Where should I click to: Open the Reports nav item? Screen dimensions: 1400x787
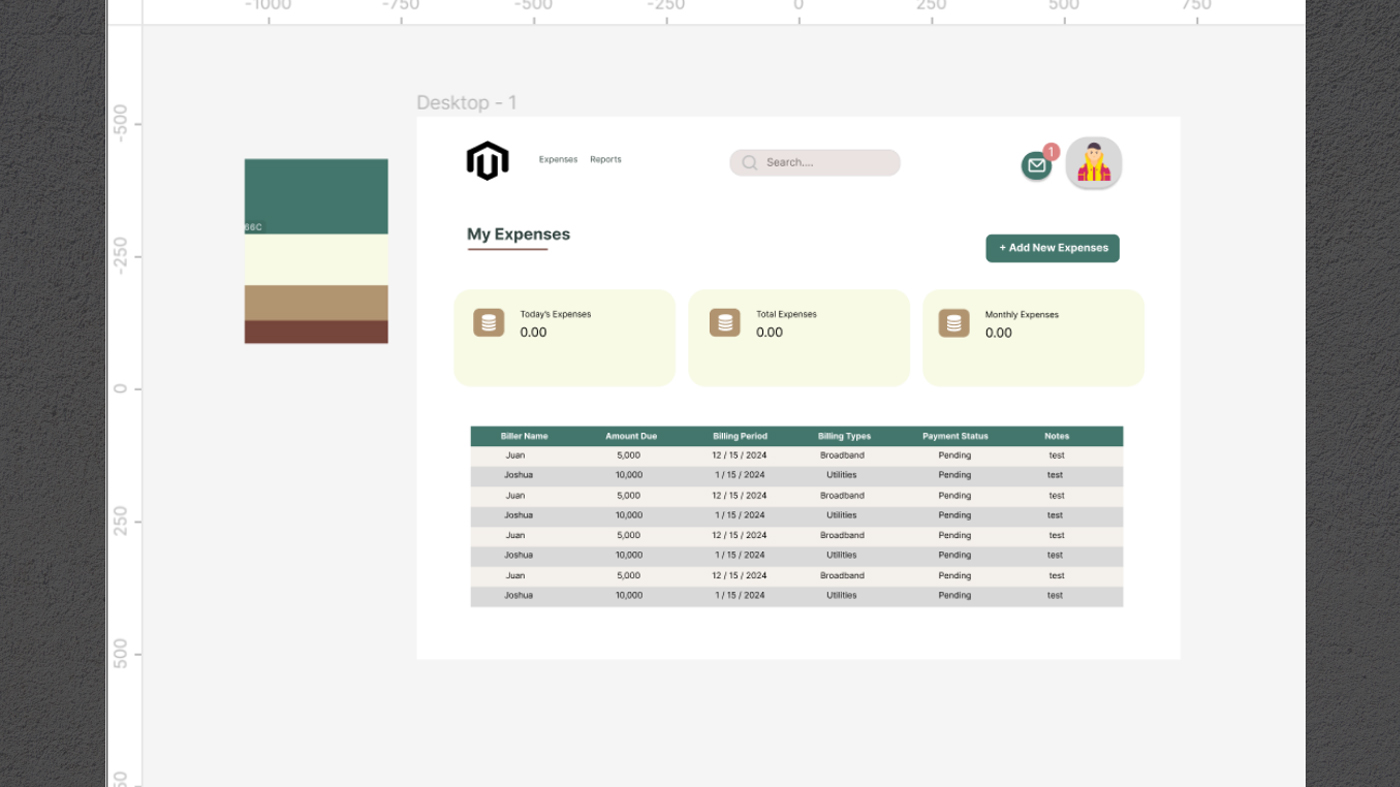pyautogui.click(x=605, y=160)
